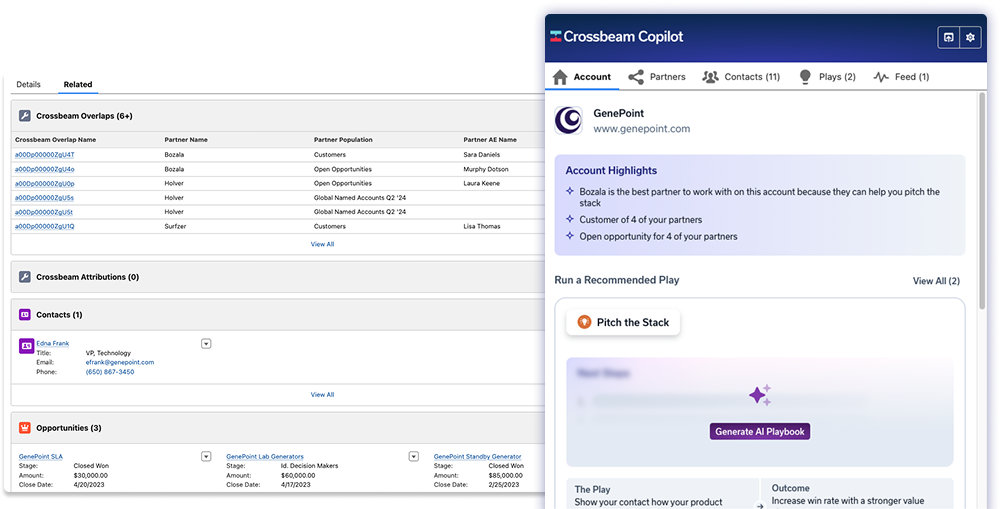Click View All (2) recommended plays
Viewport: 1001px width, 509px height.
pos(936,281)
